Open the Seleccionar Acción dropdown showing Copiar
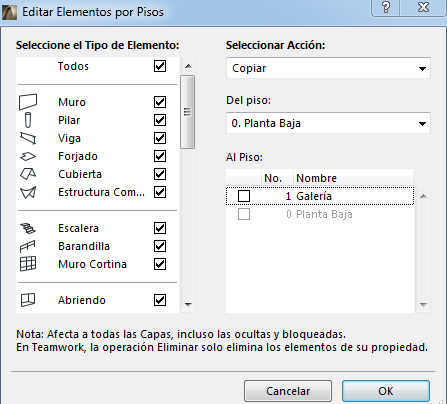Screen dimensions: 447x404 point(328,68)
